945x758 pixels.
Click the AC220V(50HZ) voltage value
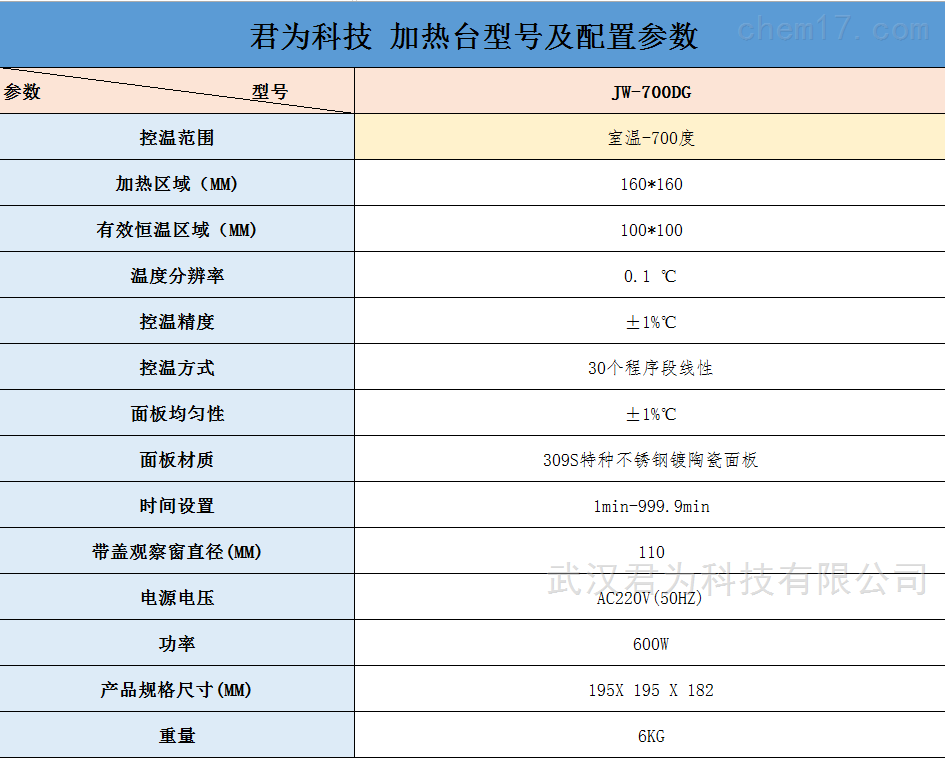651,598
